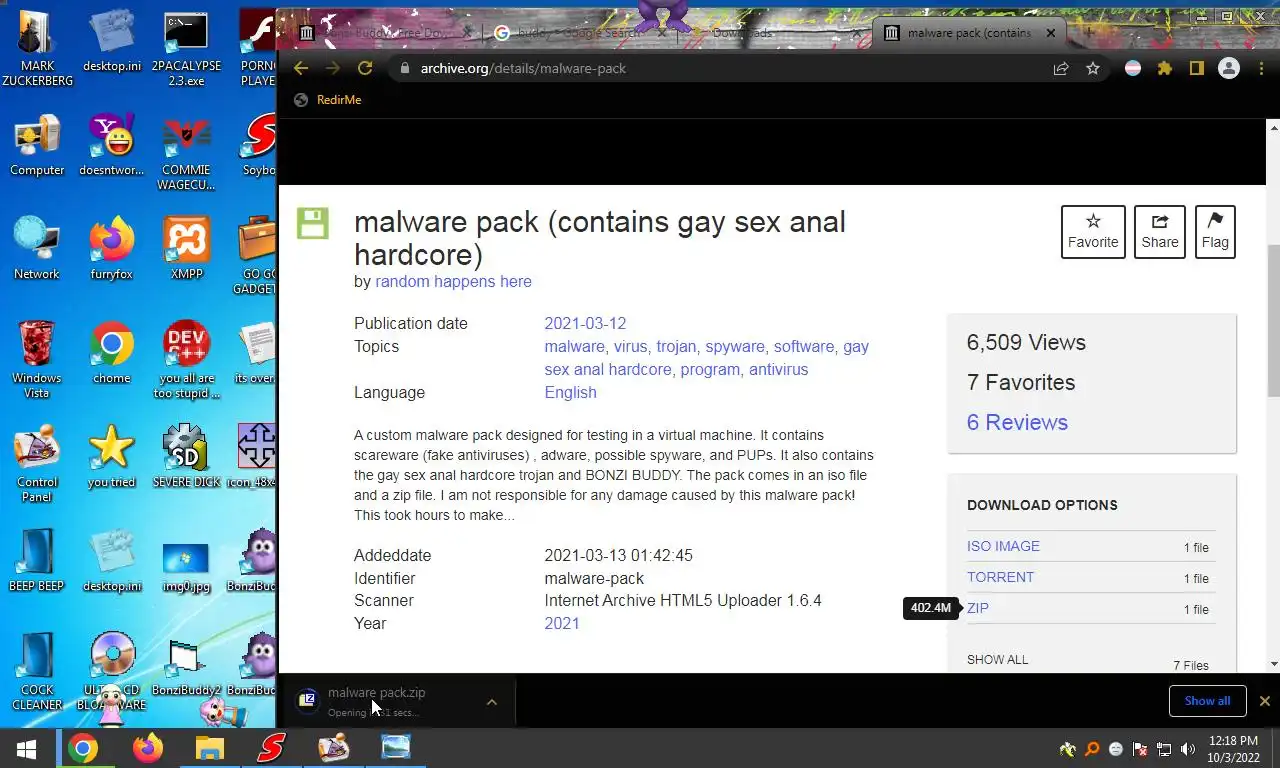Close the malware pack tab
This screenshot has height=768, width=1280.
pyautogui.click(x=1050, y=33)
